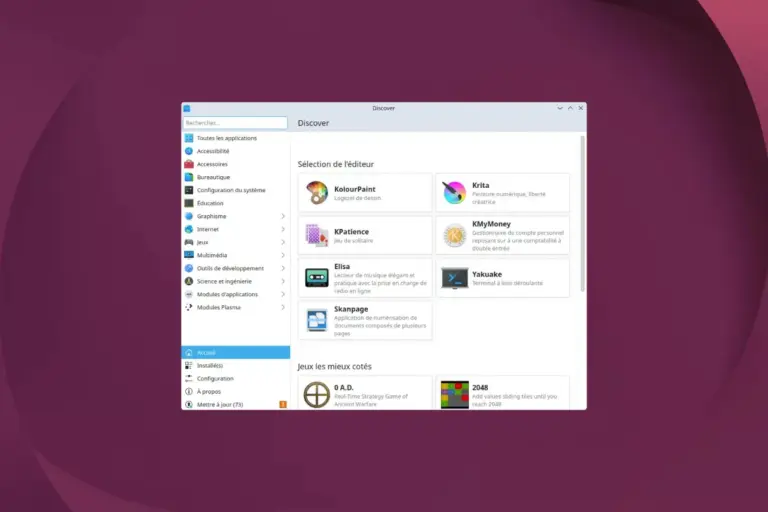Open the À propos page
Screen dimensions: 768x512
point(236,391)
